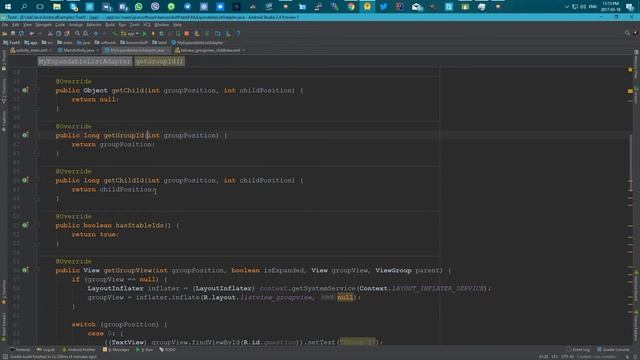This screenshot has height=360, width=640.
Task: Open the Analyze menu
Action: [76, 25]
